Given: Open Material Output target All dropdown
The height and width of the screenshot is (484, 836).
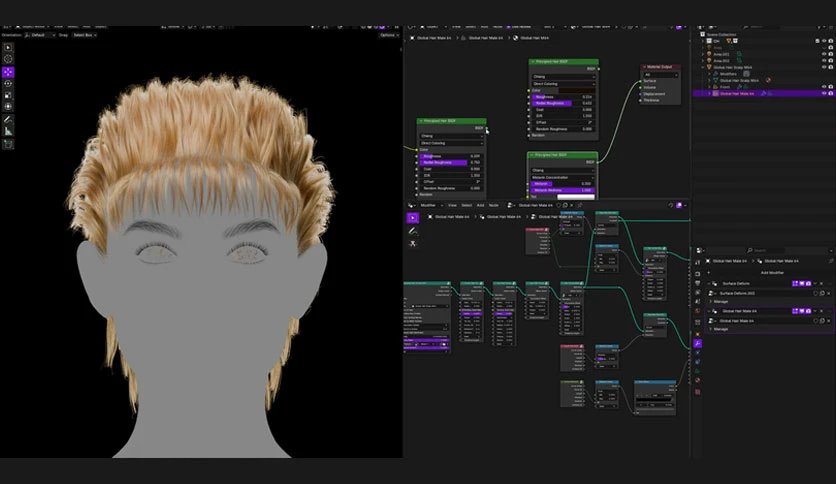Looking at the screenshot, I should (x=661, y=75).
